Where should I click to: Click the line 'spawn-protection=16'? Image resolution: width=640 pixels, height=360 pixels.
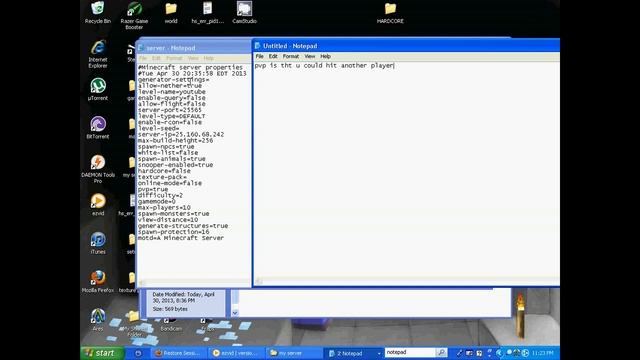click(173, 232)
